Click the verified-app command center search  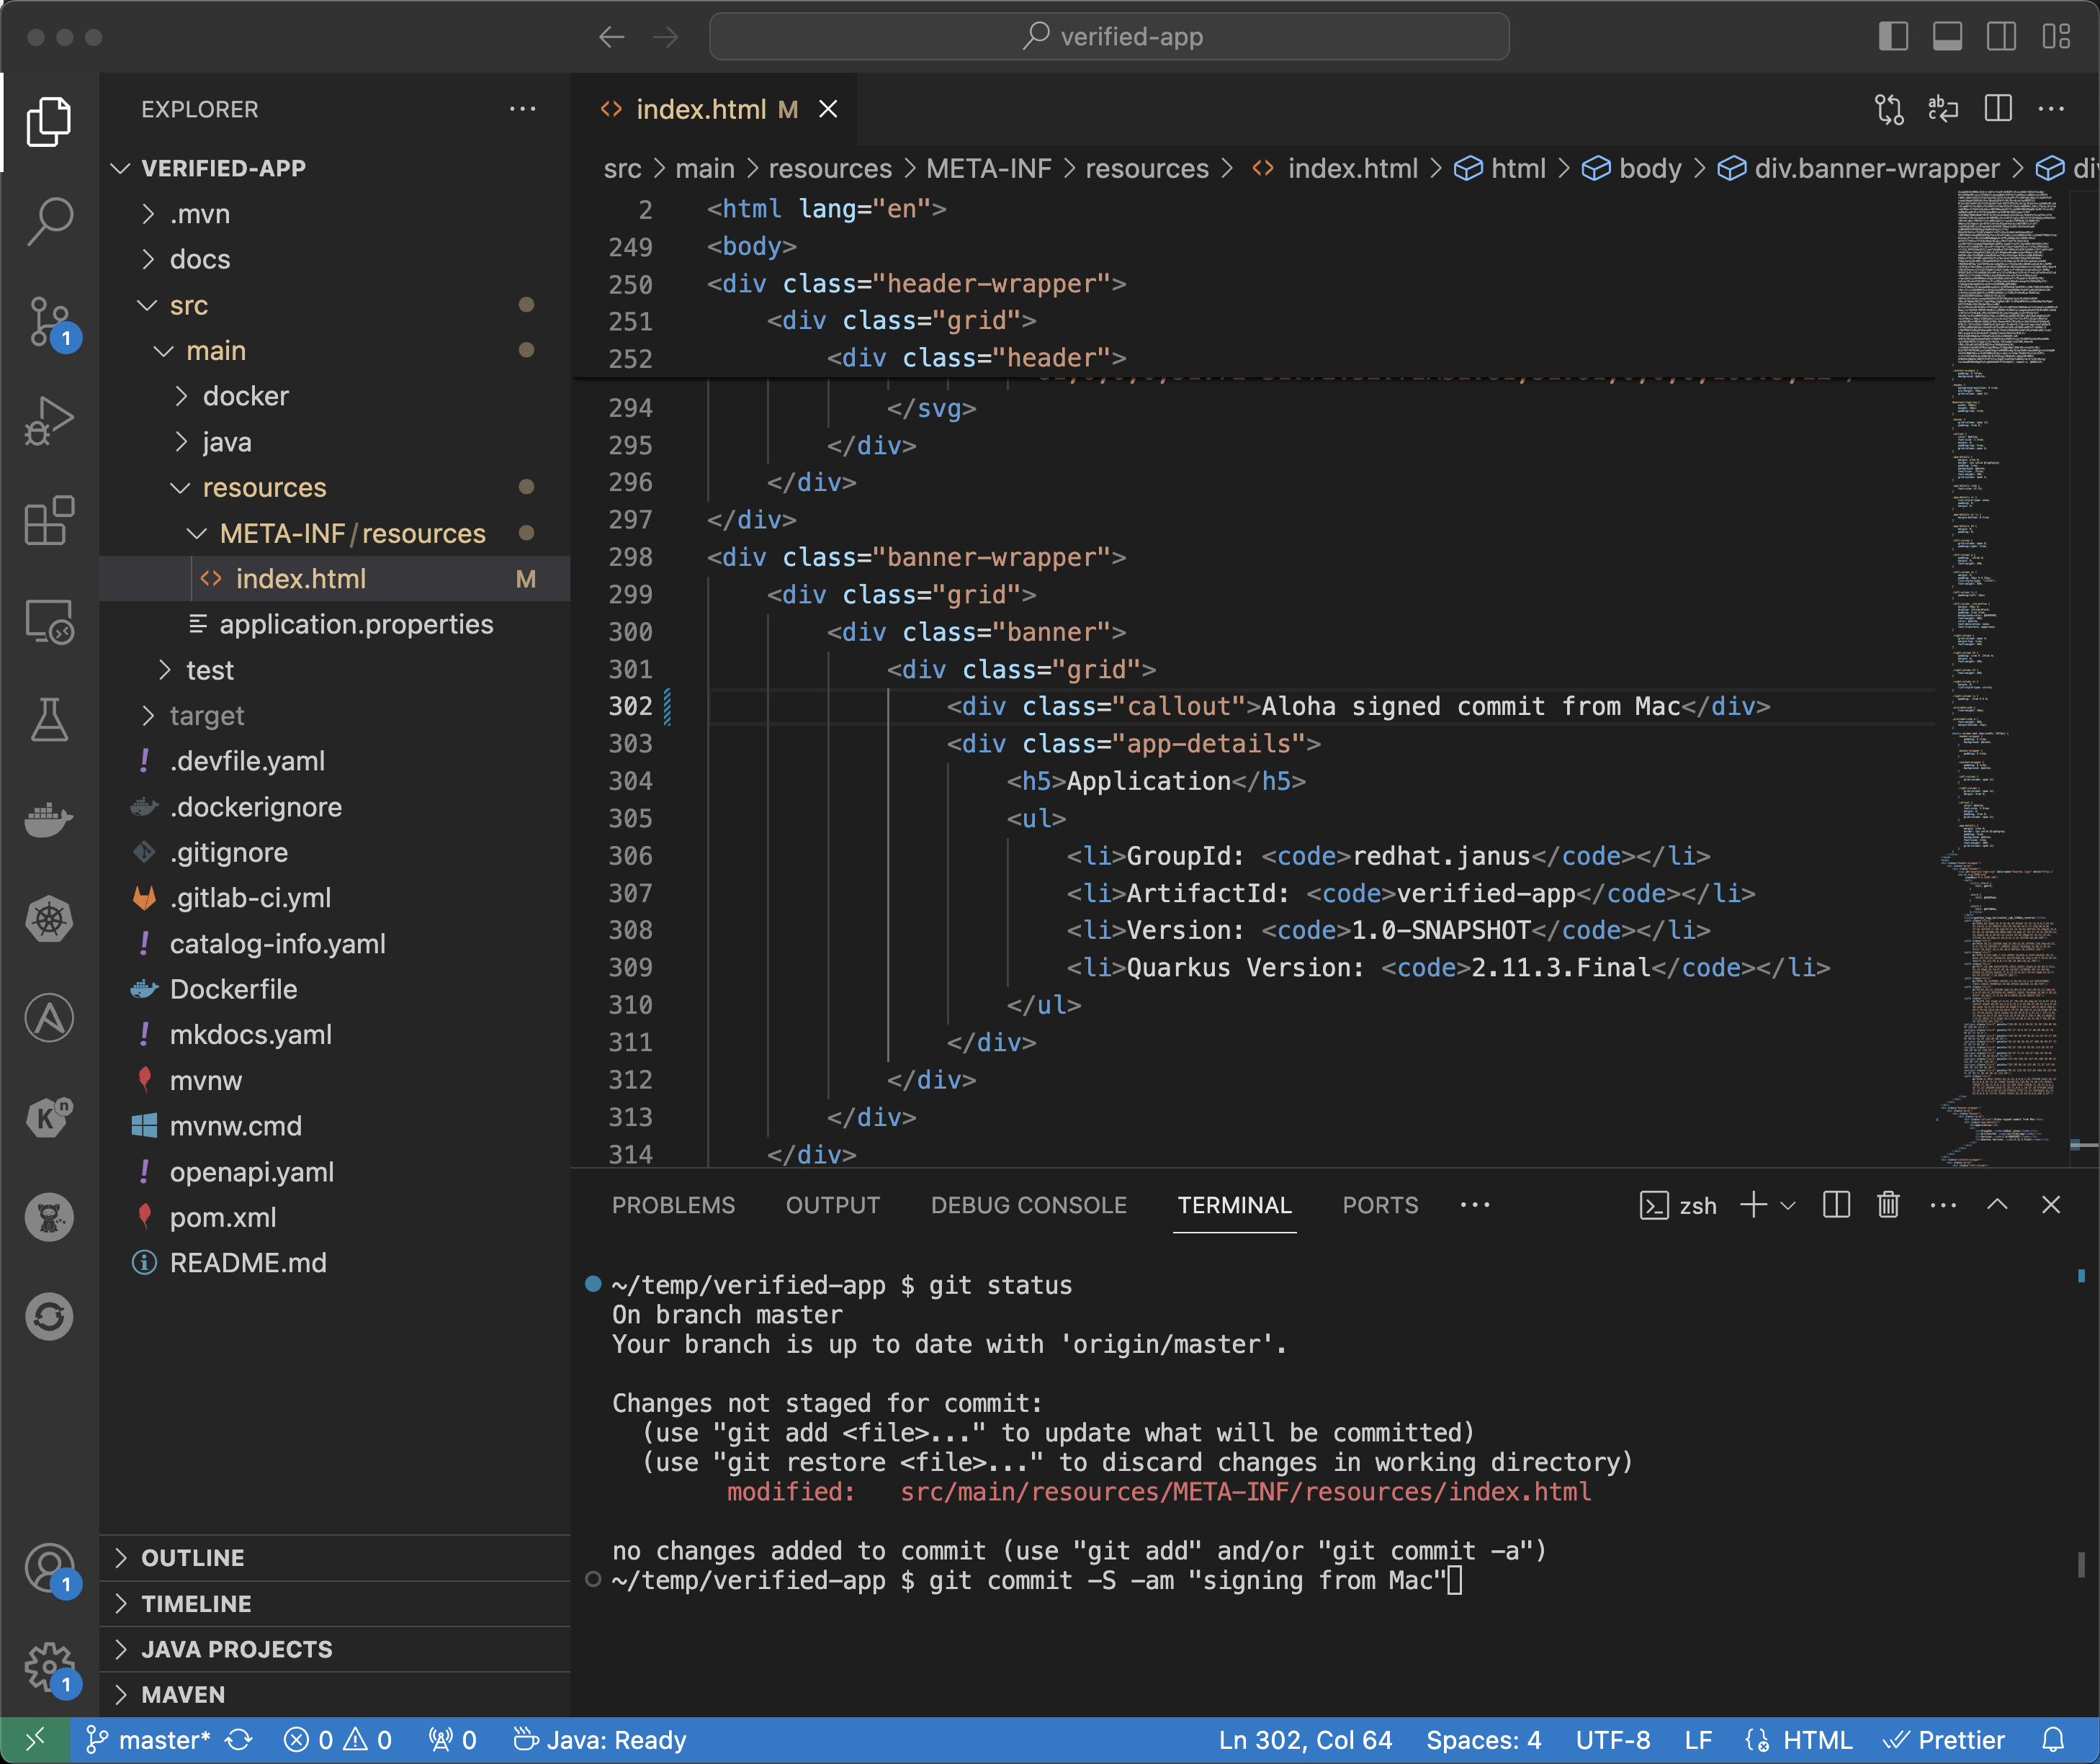(x=1109, y=37)
